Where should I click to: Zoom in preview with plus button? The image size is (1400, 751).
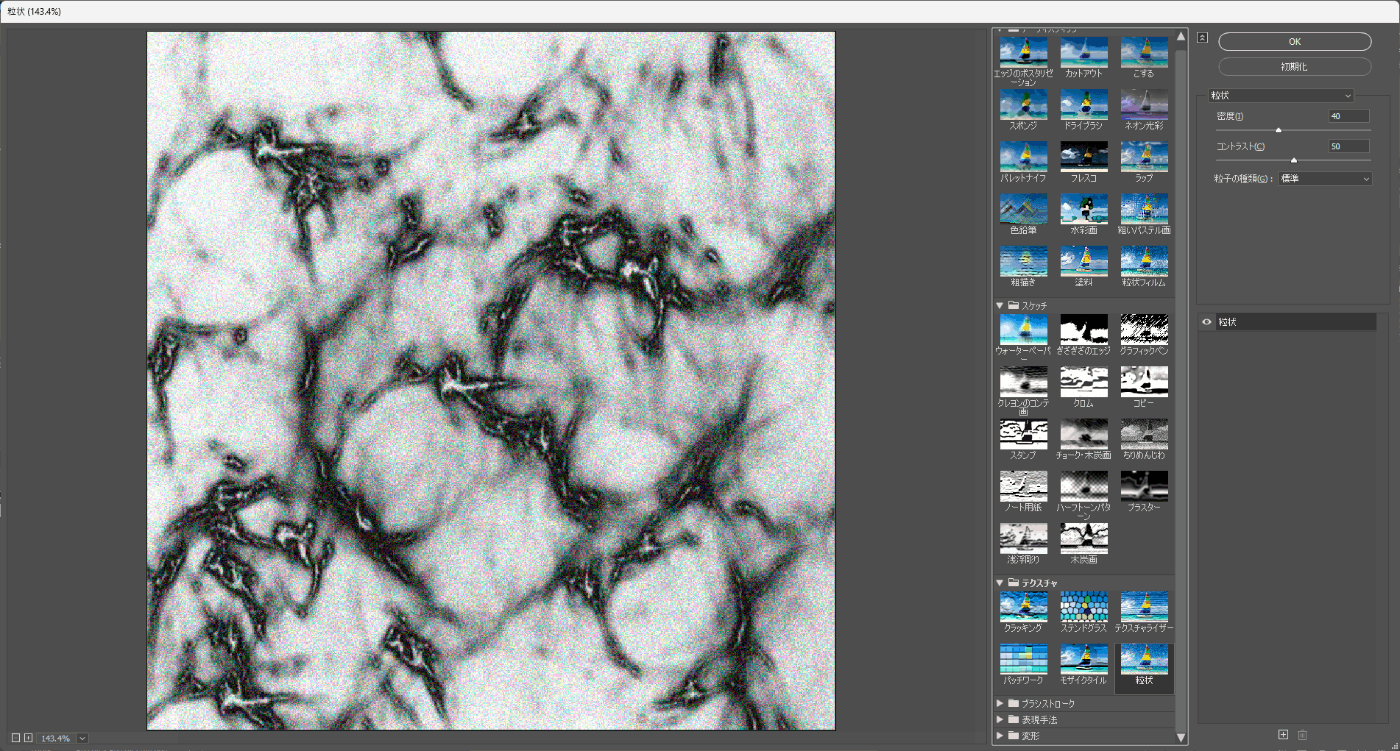[28, 738]
